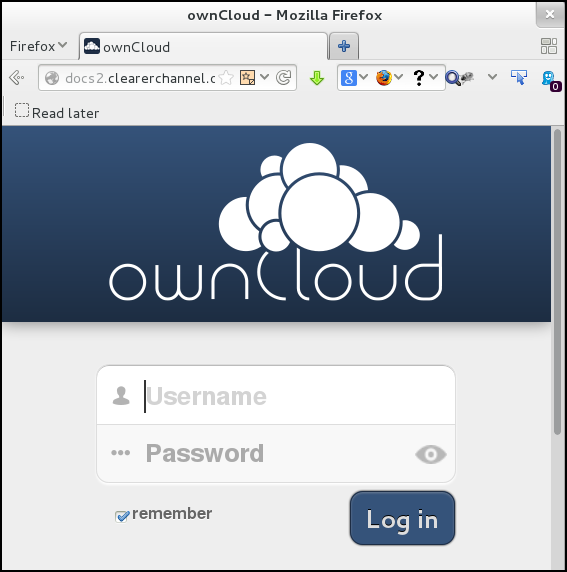Image resolution: width=567 pixels, height=572 pixels.
Task: Expand the bookmarks dropdown arrow in URL bar
Action: [265, 77]
